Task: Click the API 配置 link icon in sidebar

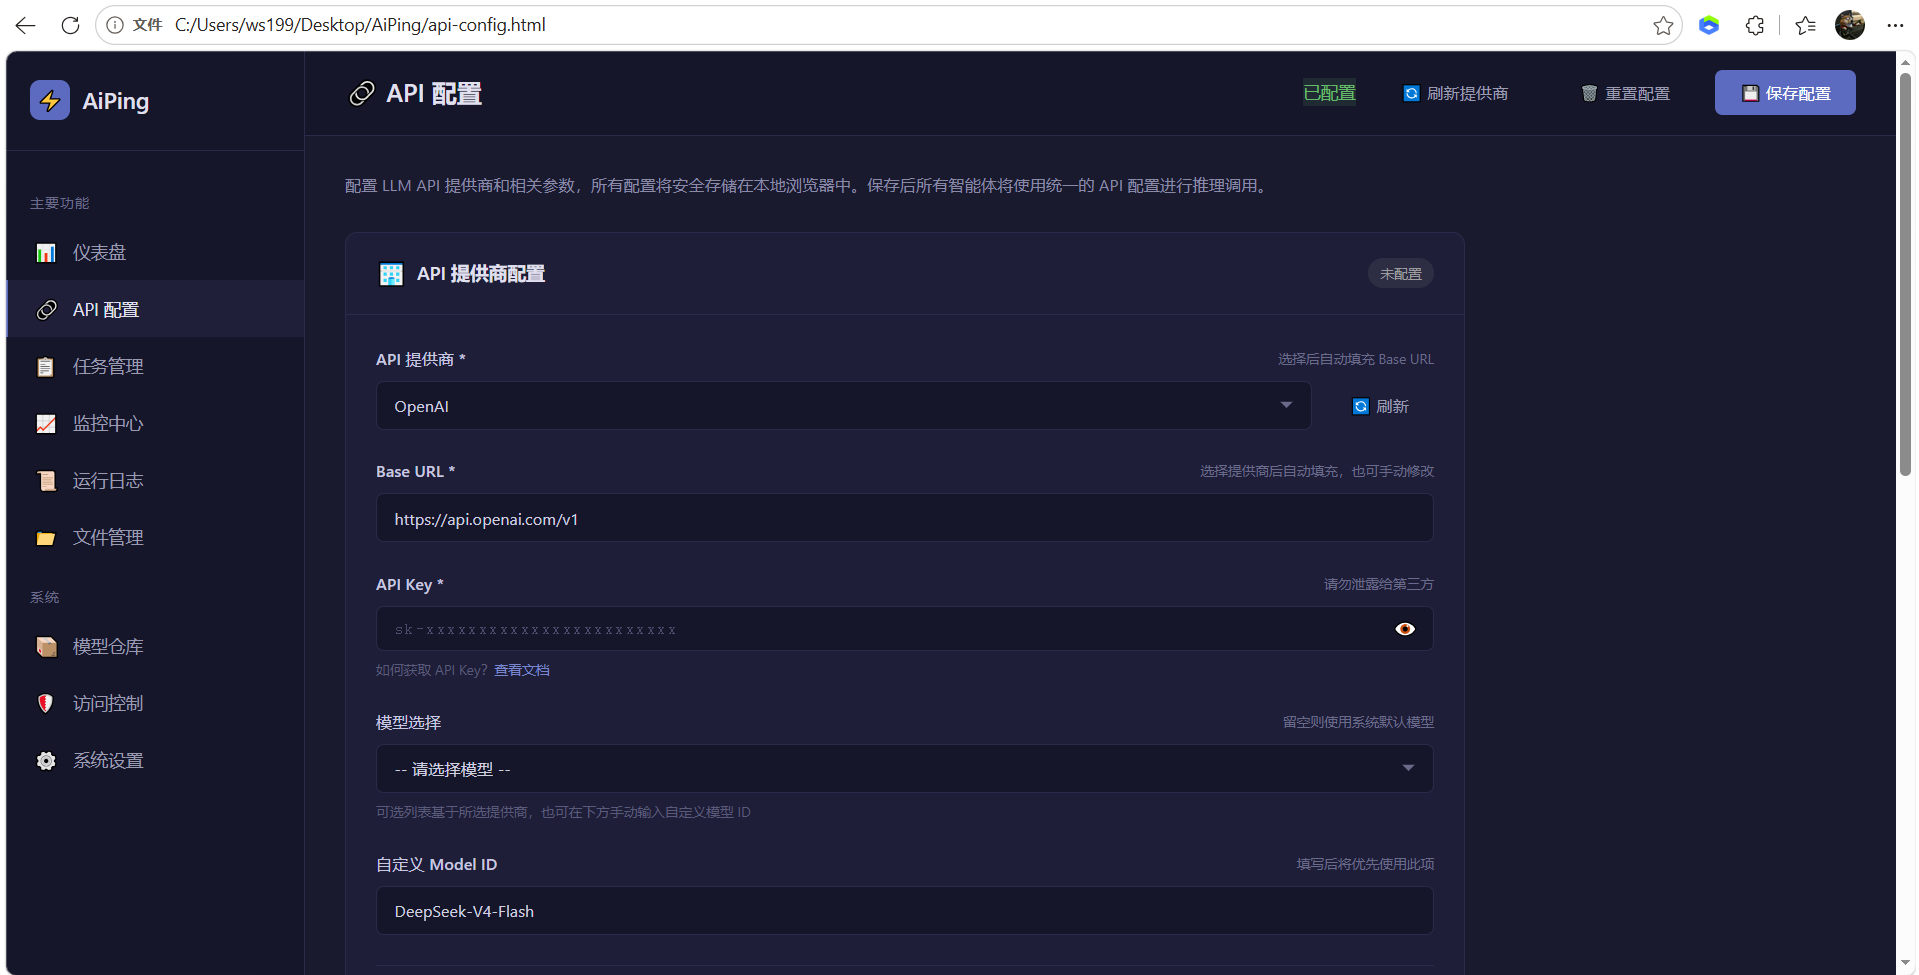Action: 46,310
